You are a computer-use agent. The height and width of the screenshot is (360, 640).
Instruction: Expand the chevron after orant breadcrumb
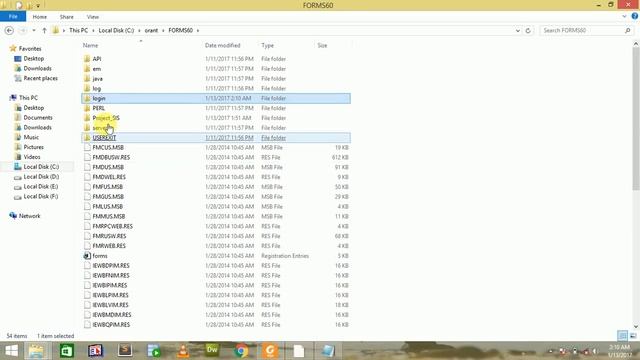pos(163,31)
